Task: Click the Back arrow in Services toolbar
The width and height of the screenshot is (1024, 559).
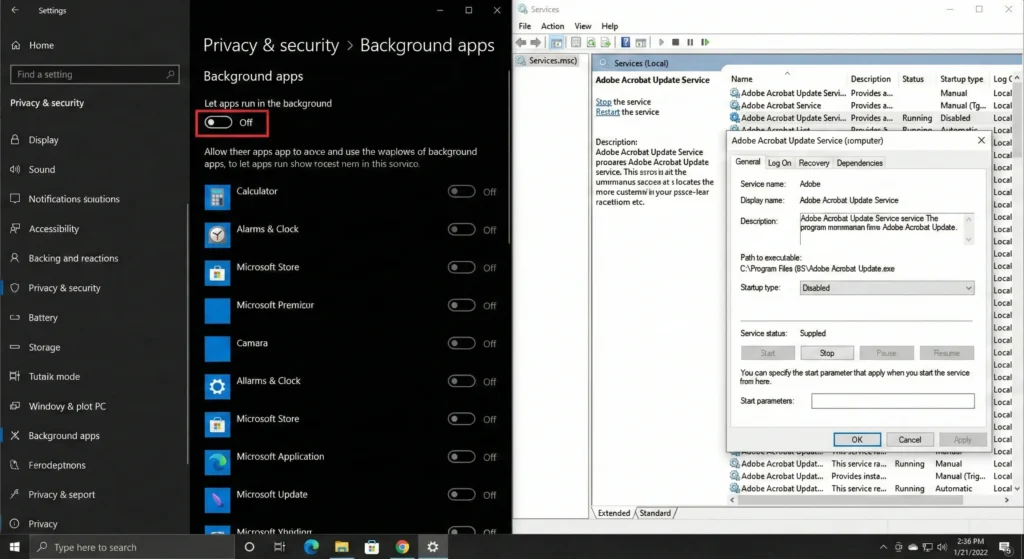Action: pyautogui.click(x=521, y=43)
